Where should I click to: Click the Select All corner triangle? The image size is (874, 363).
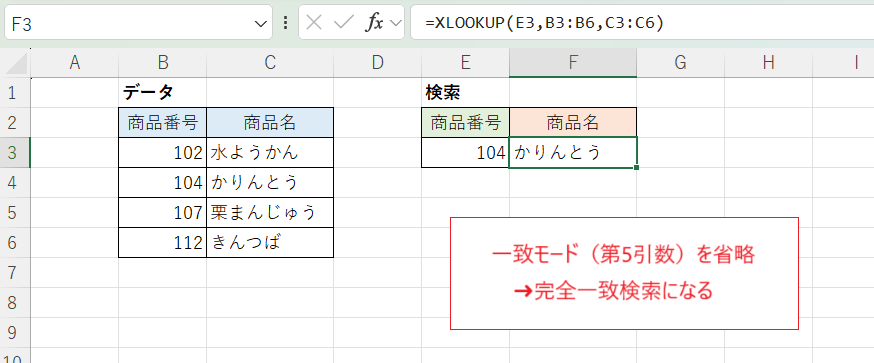click(16, 64)
